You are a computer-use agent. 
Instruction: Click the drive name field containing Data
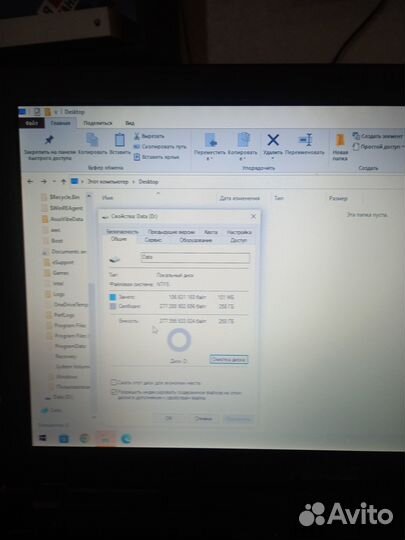click(195, 257)
